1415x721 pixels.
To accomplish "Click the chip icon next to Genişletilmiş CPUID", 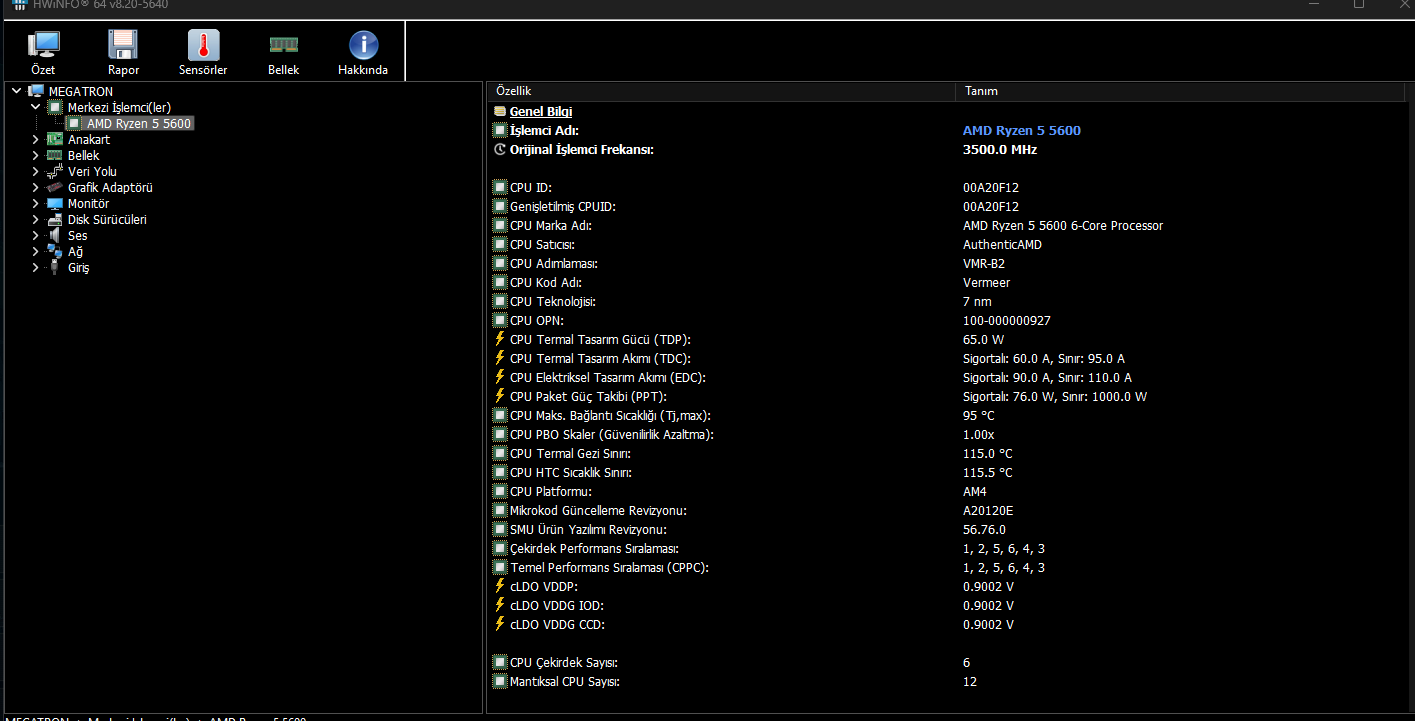I will point(500,207).
